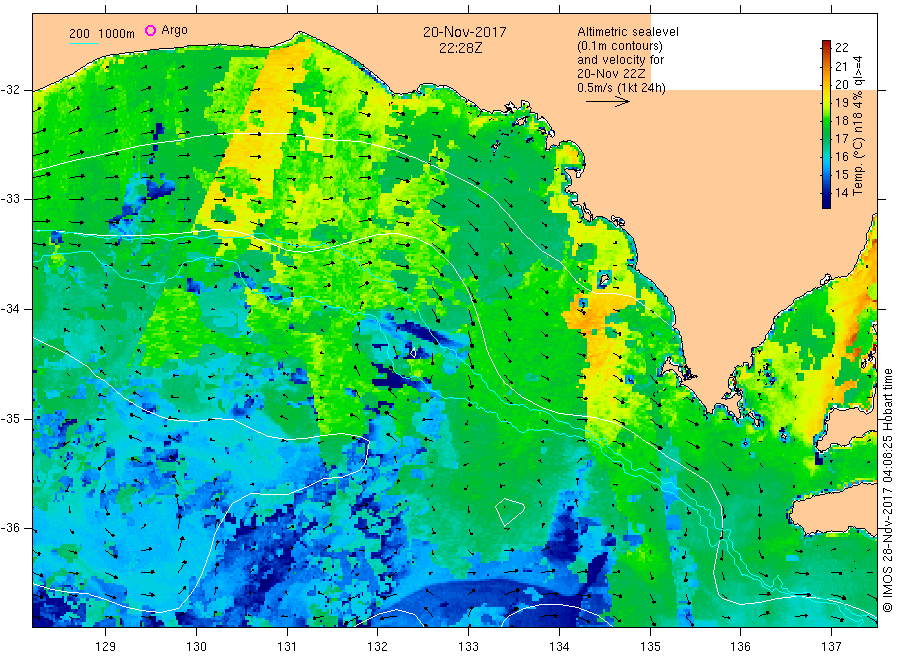Image resolution: width=900 pixels, height=660 pixels.
Task: Click the 136 longitude axis label
Action: click(740, 646)
